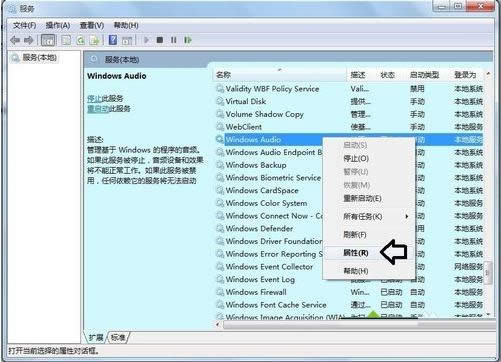Screen dimensions: 501x362
Task: Expand 所有任务(K) submenu arrow
Action: pos(406,217)
